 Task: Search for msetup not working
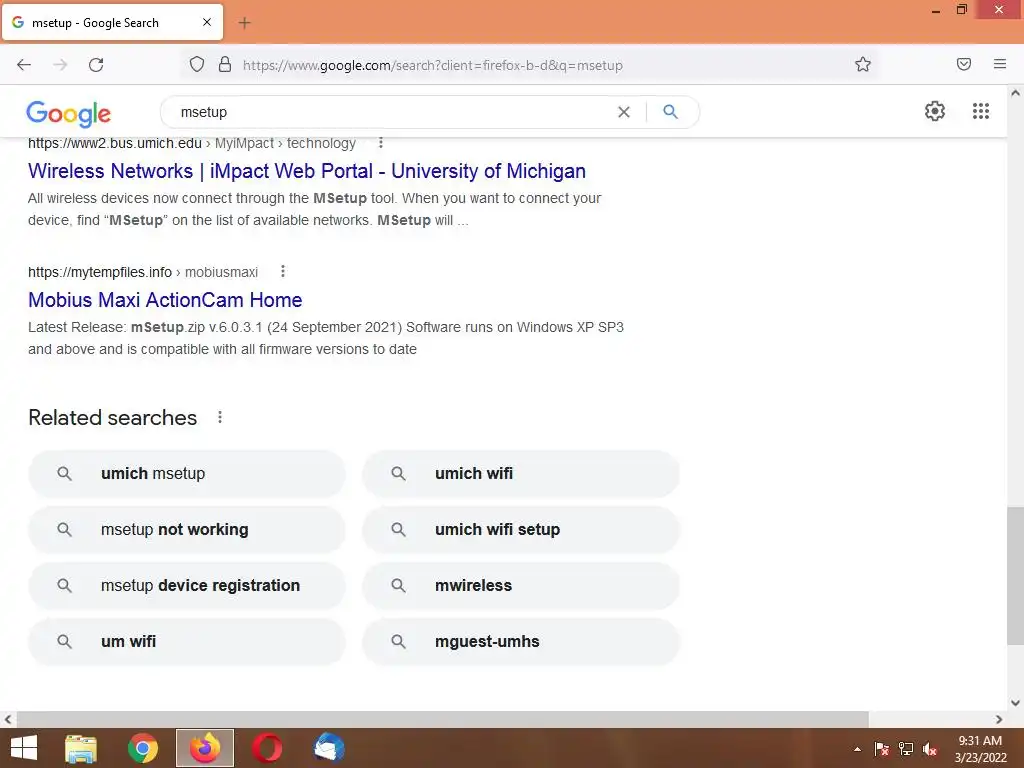coord(187,530)
